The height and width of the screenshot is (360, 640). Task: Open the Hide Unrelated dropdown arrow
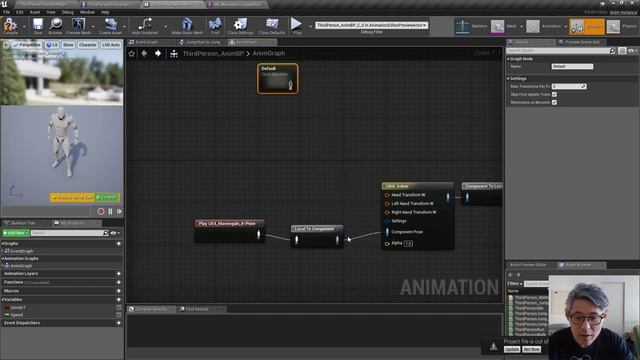[x=165, y=27]
